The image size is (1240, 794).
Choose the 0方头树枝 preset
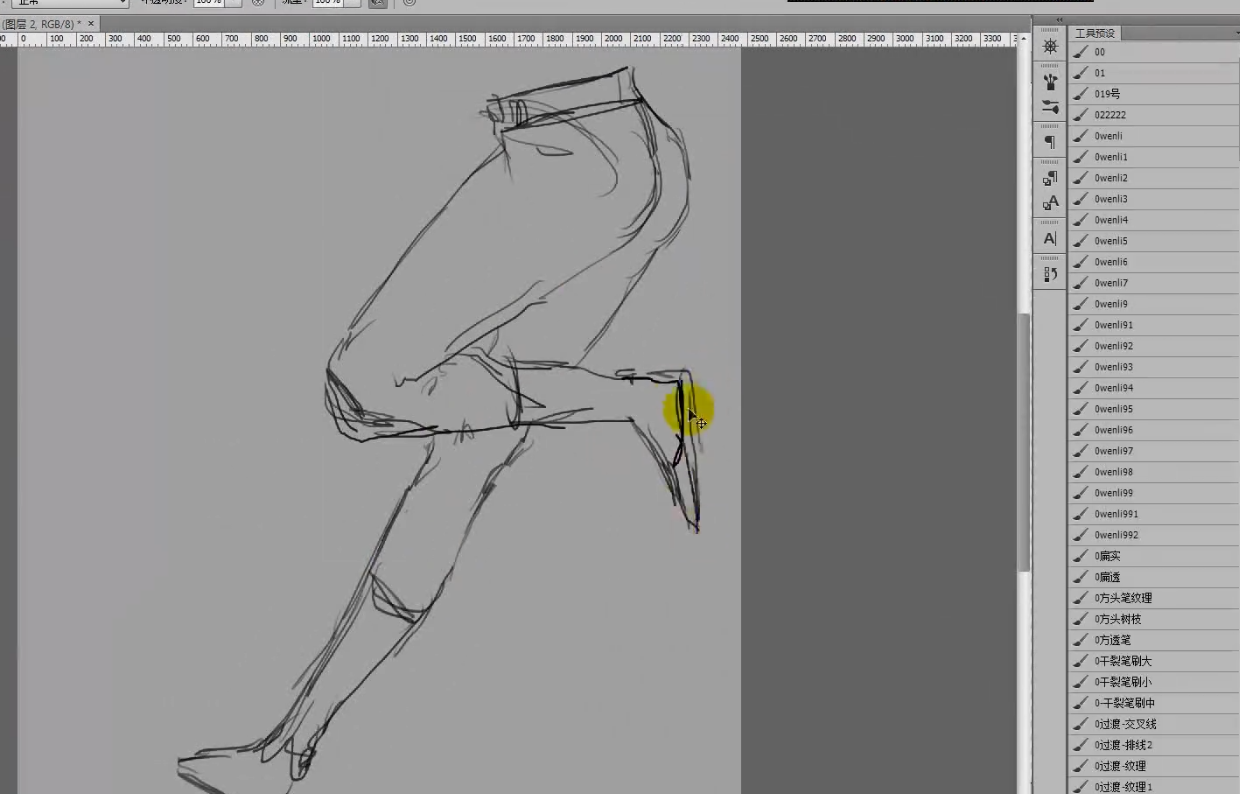tap(1153, 619)
